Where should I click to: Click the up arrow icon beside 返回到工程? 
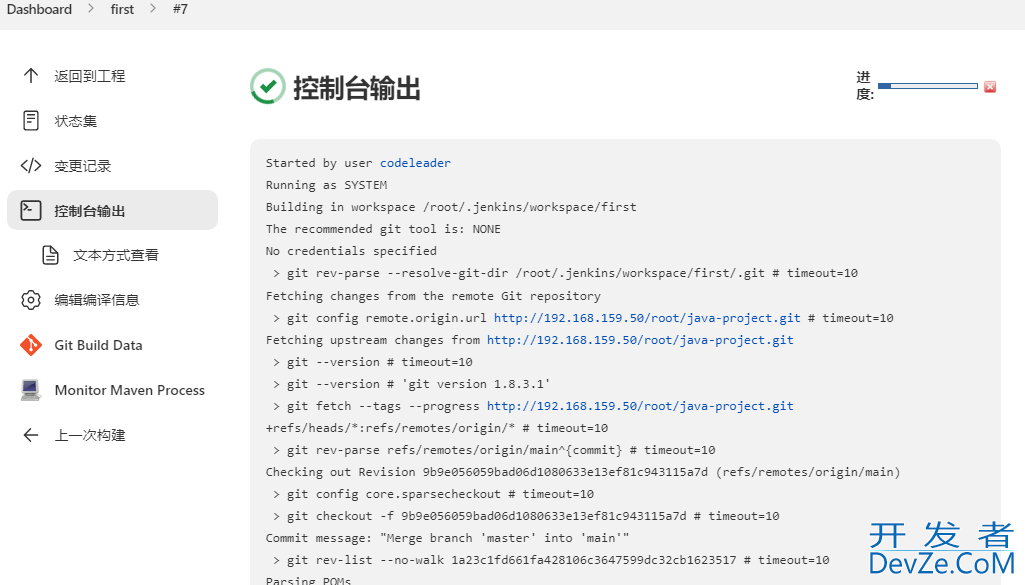pos(31,76)
